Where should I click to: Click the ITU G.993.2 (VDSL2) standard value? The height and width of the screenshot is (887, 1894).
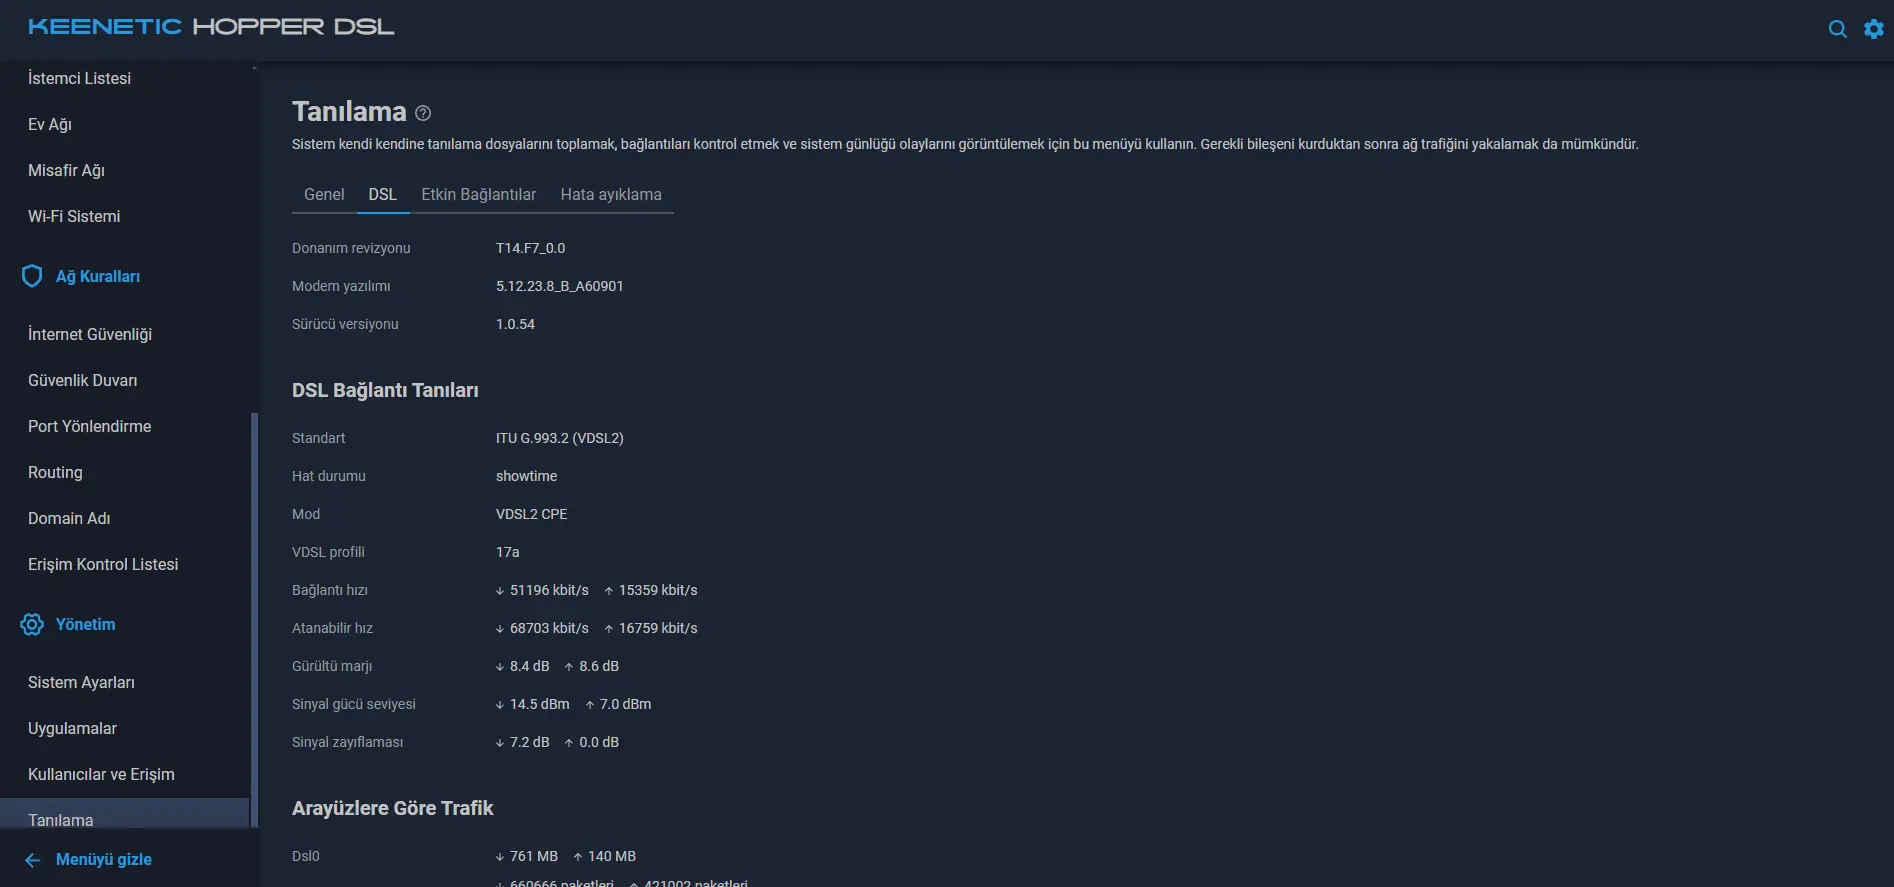tap(560, 438)
